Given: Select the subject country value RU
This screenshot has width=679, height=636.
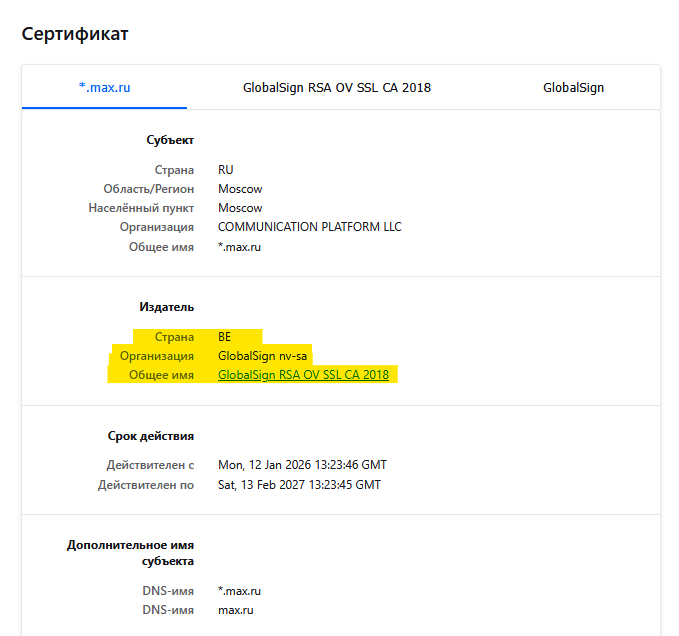Looking at the screenshot, I should [226, 170].
